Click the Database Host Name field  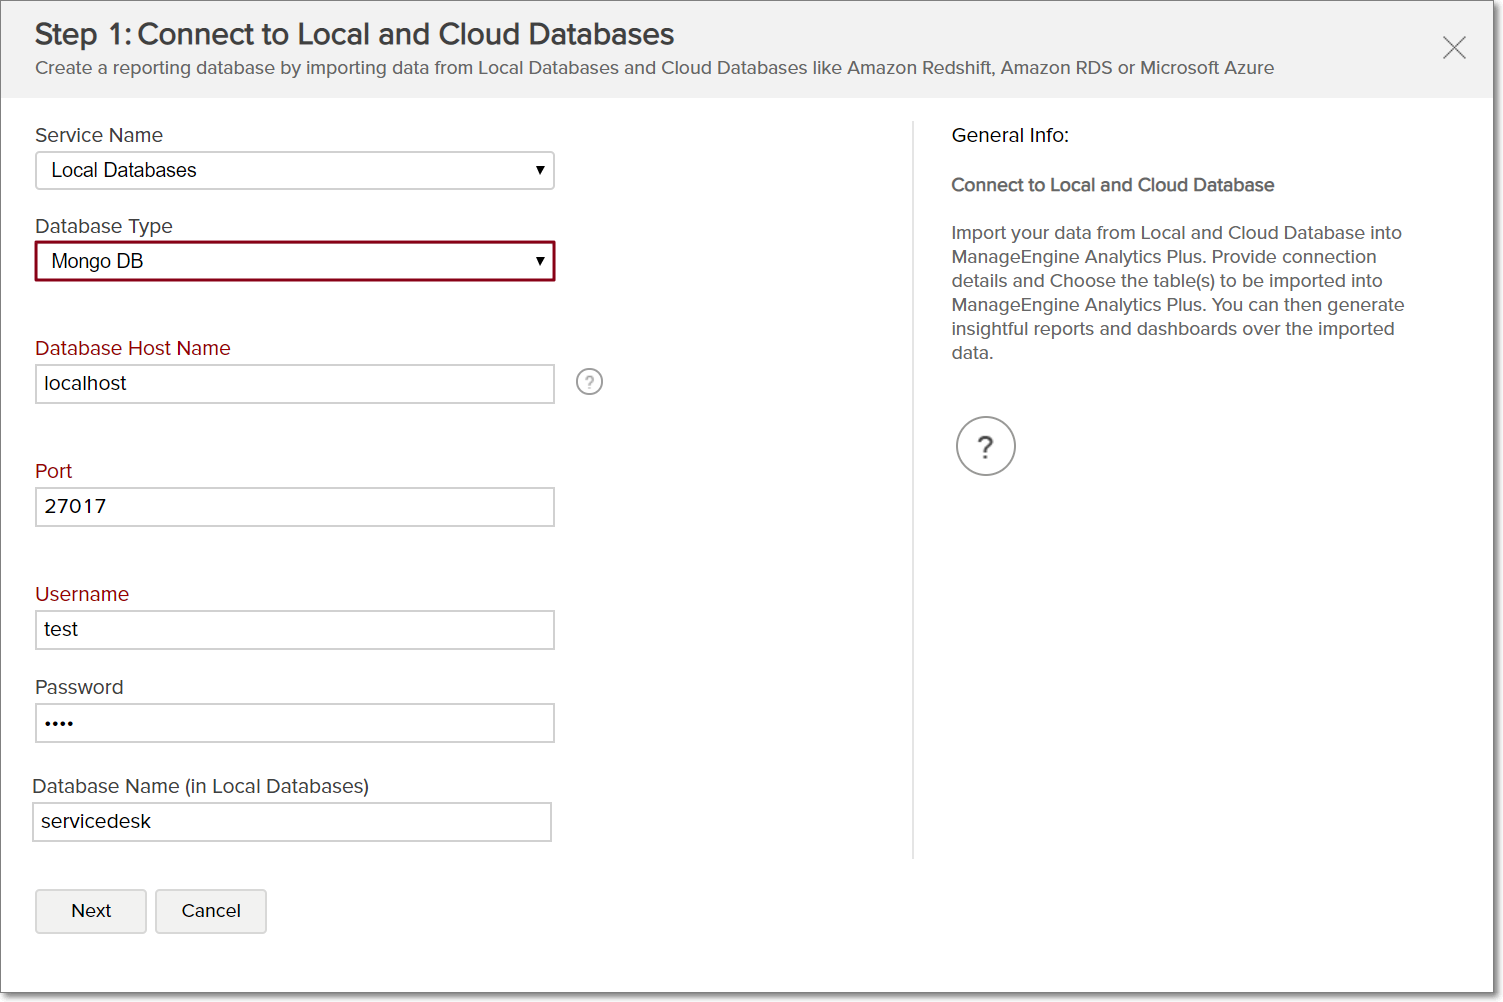295,384
